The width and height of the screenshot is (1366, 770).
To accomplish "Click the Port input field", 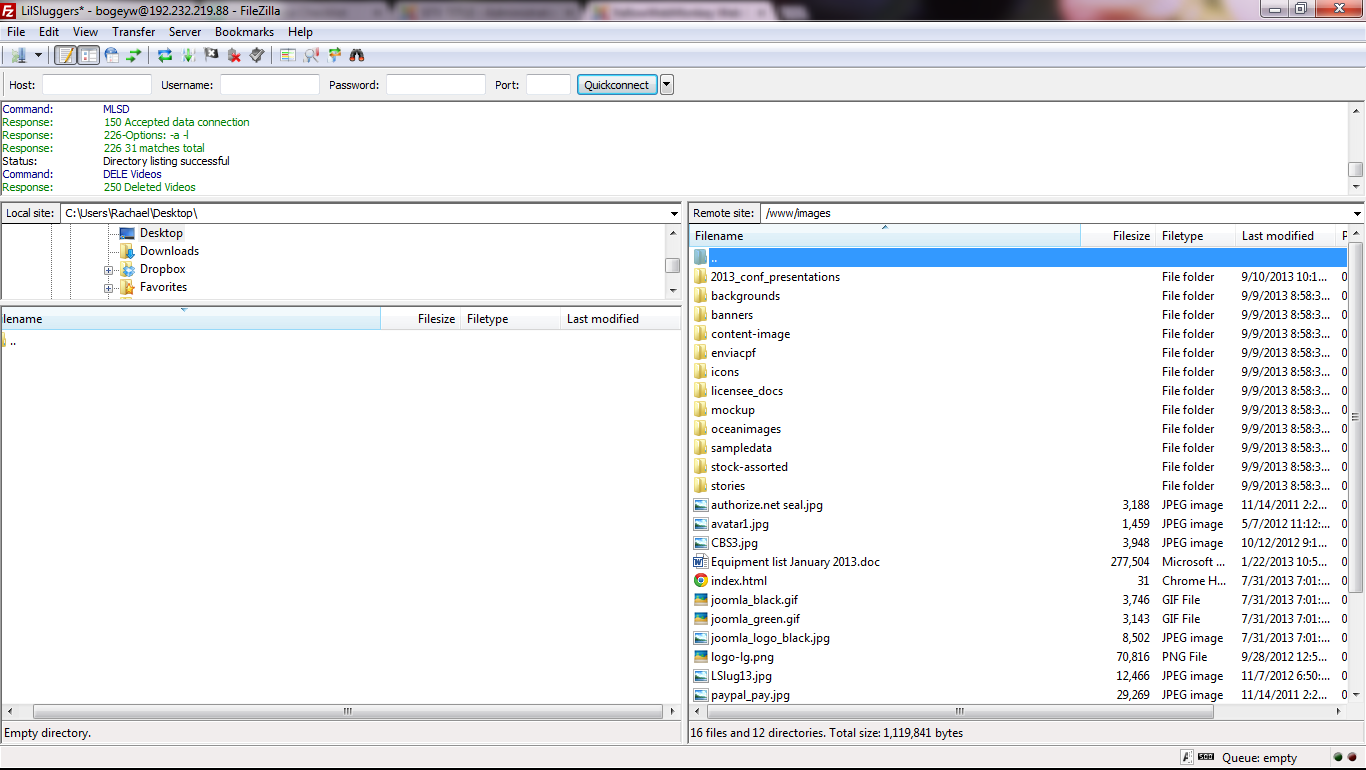I will [x=548, y=85].
